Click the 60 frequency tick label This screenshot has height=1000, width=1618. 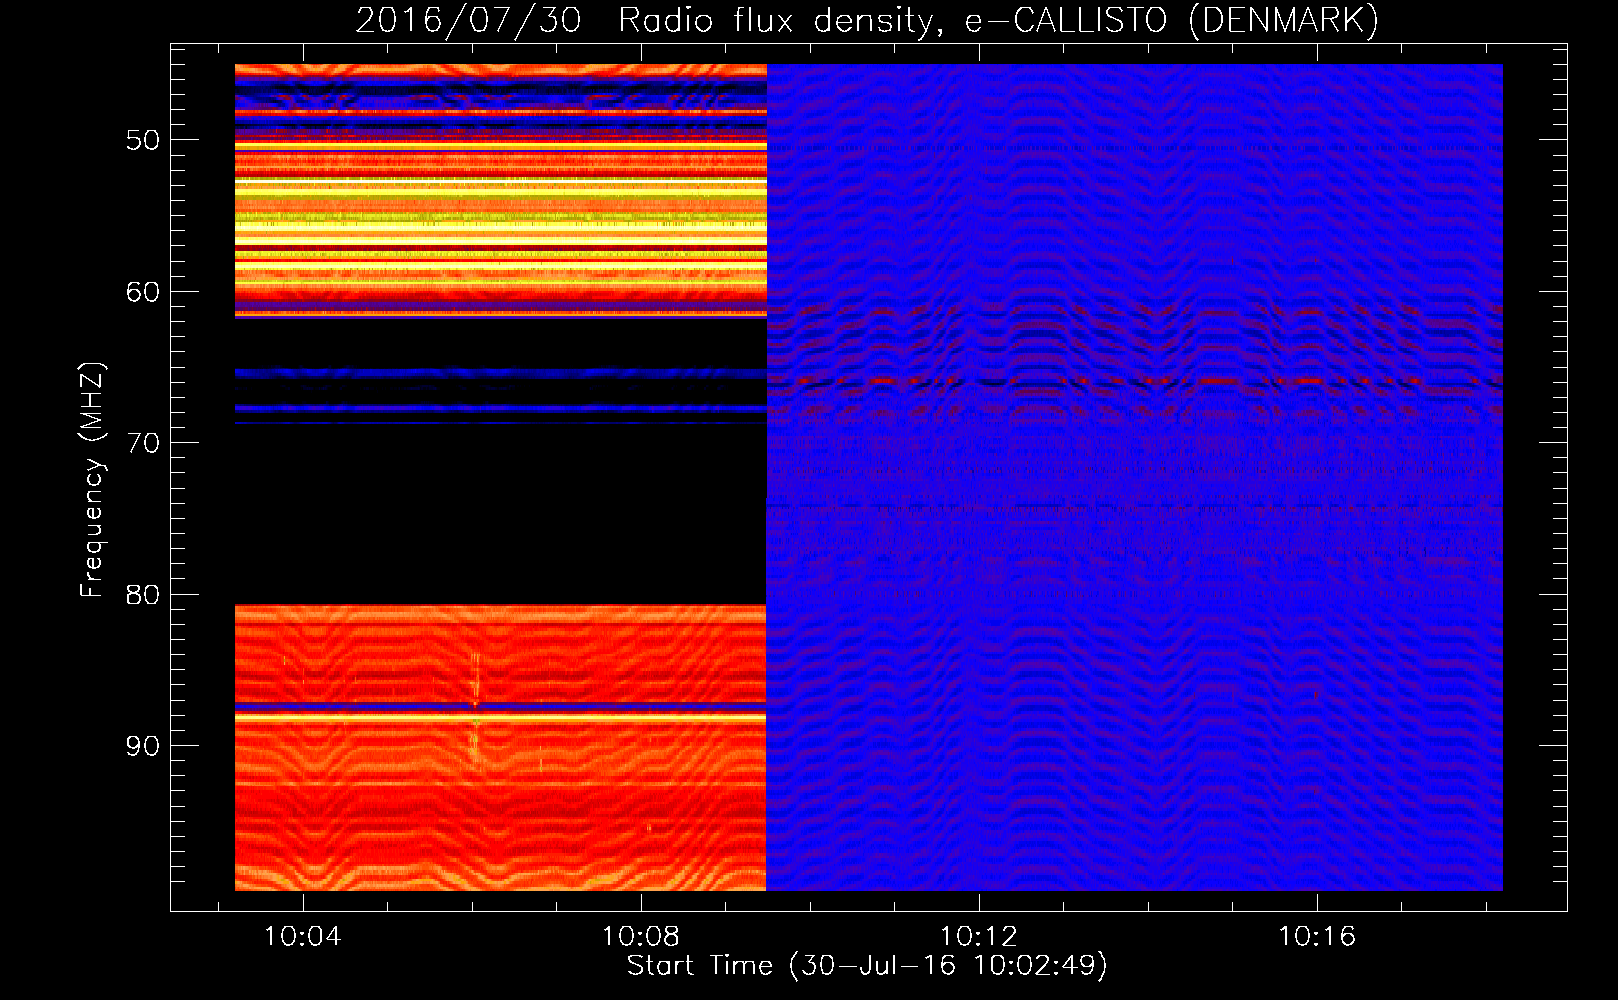point(142,292)
